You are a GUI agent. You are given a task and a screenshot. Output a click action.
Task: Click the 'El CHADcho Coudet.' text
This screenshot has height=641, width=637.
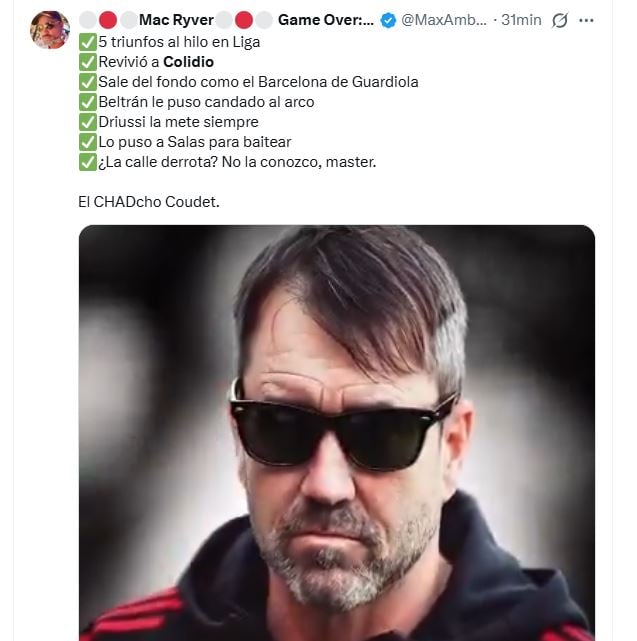click(x=148, y=201)
